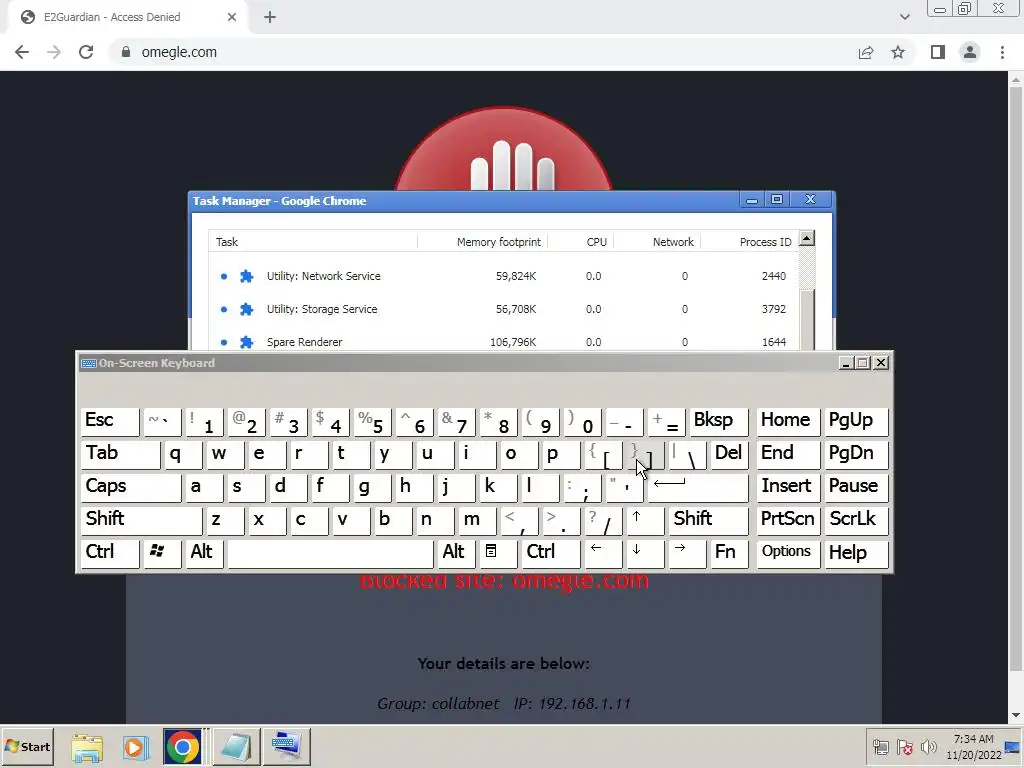Open the Windows Start menu

click(x=27, y=746)
